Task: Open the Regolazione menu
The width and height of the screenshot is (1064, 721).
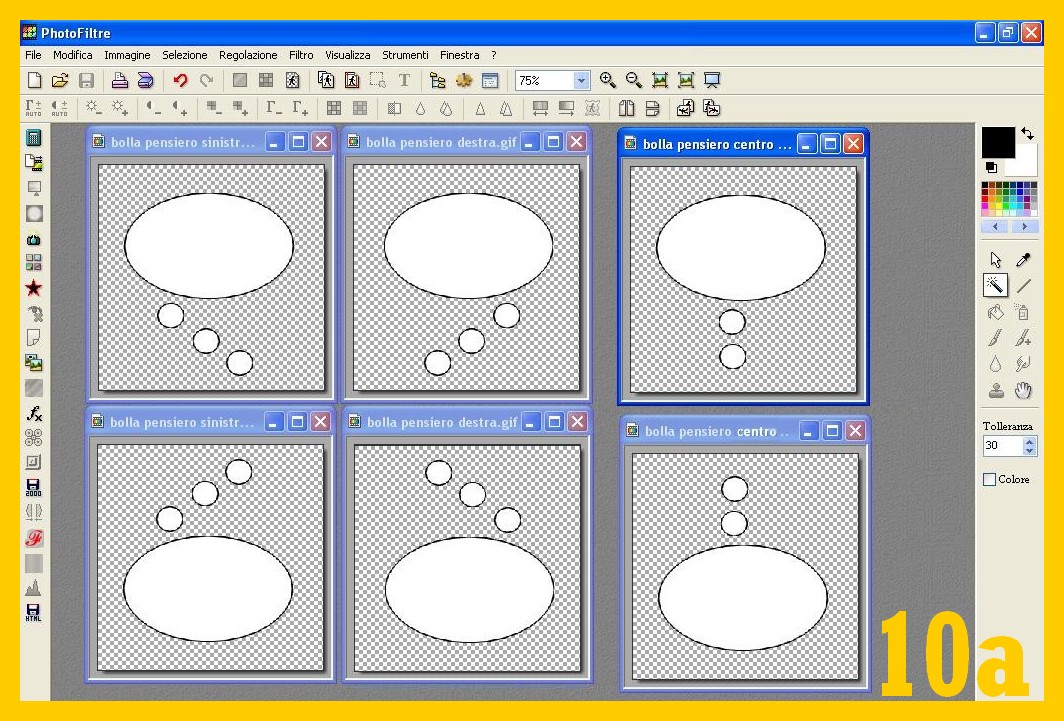Action: coord(248,55)
